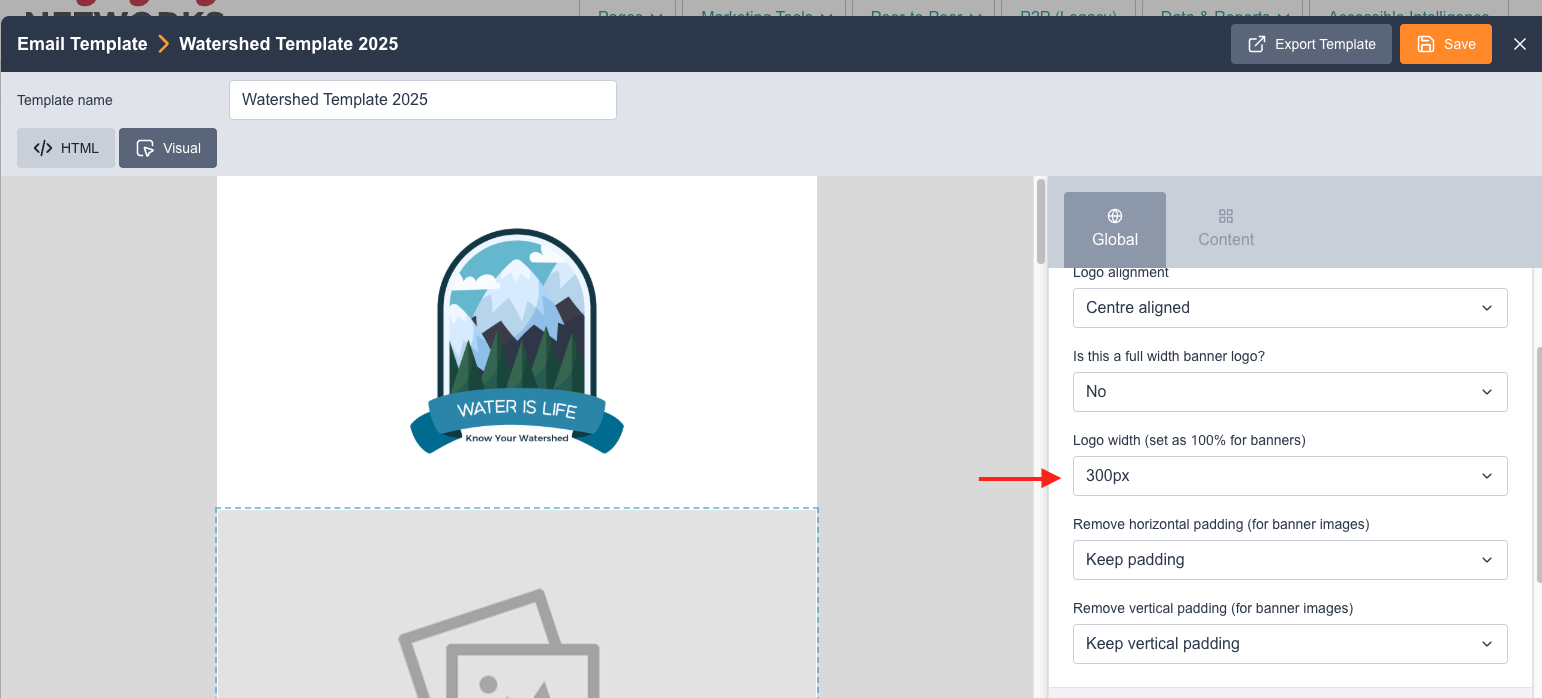
Task: Select the Visual editor mode
Action: pyautogui.click(x=168, y=148)
